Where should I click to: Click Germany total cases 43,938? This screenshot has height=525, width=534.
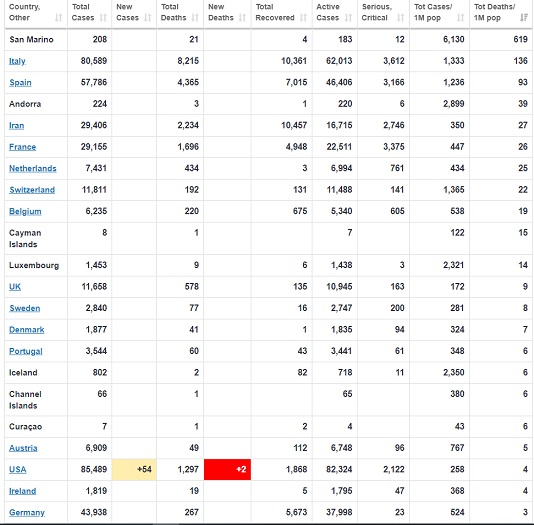point(94,512)
